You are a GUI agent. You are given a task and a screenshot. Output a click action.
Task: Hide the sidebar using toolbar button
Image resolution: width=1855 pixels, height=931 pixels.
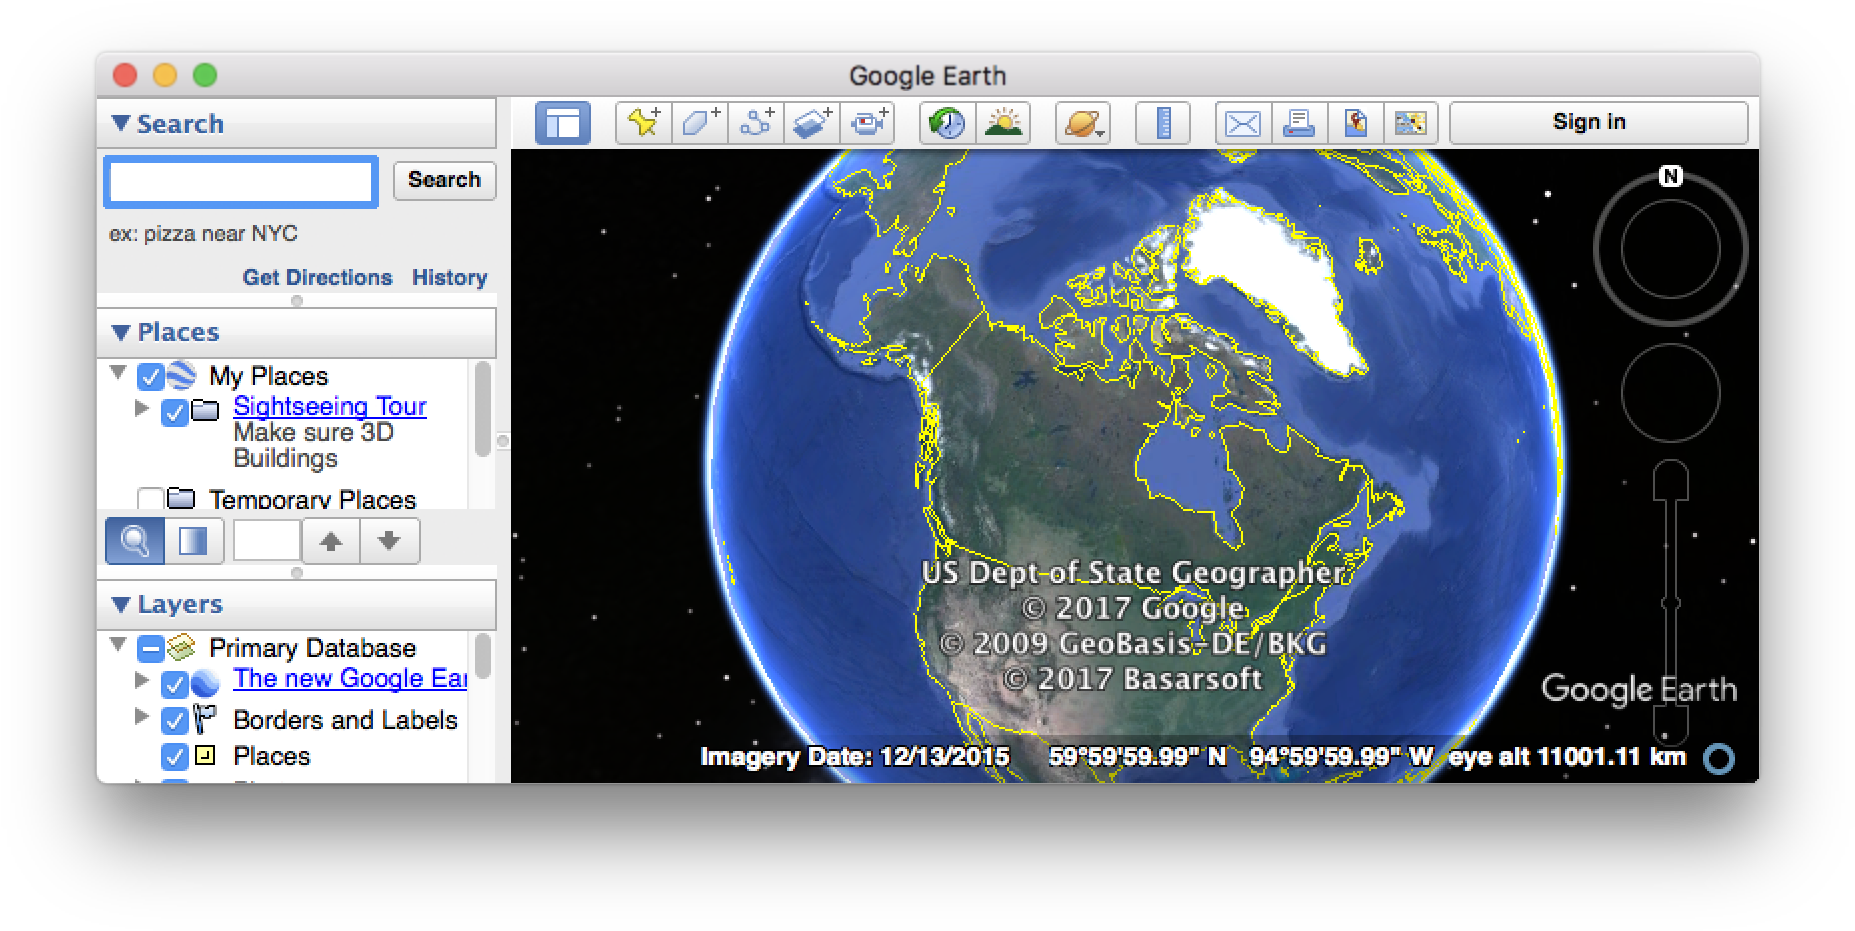(x=562, y=123)
